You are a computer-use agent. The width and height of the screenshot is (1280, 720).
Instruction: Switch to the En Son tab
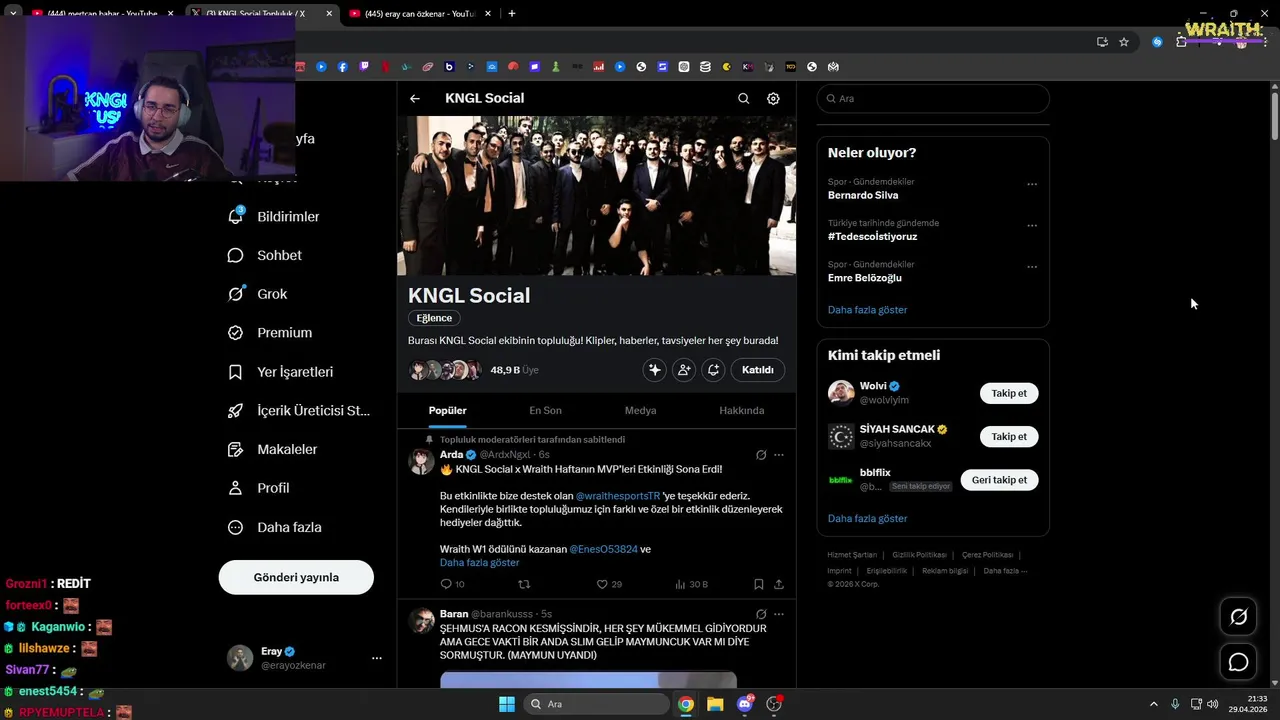(545, 410)
